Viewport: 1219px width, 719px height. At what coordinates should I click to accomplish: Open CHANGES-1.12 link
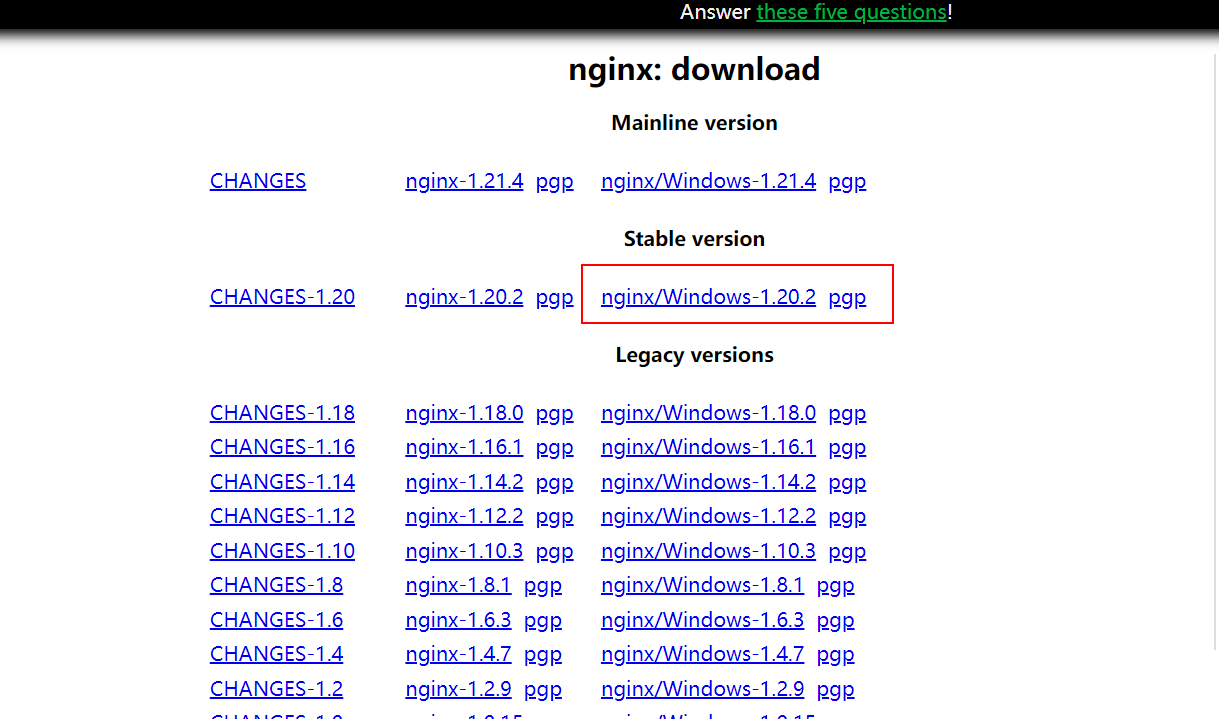282,516
